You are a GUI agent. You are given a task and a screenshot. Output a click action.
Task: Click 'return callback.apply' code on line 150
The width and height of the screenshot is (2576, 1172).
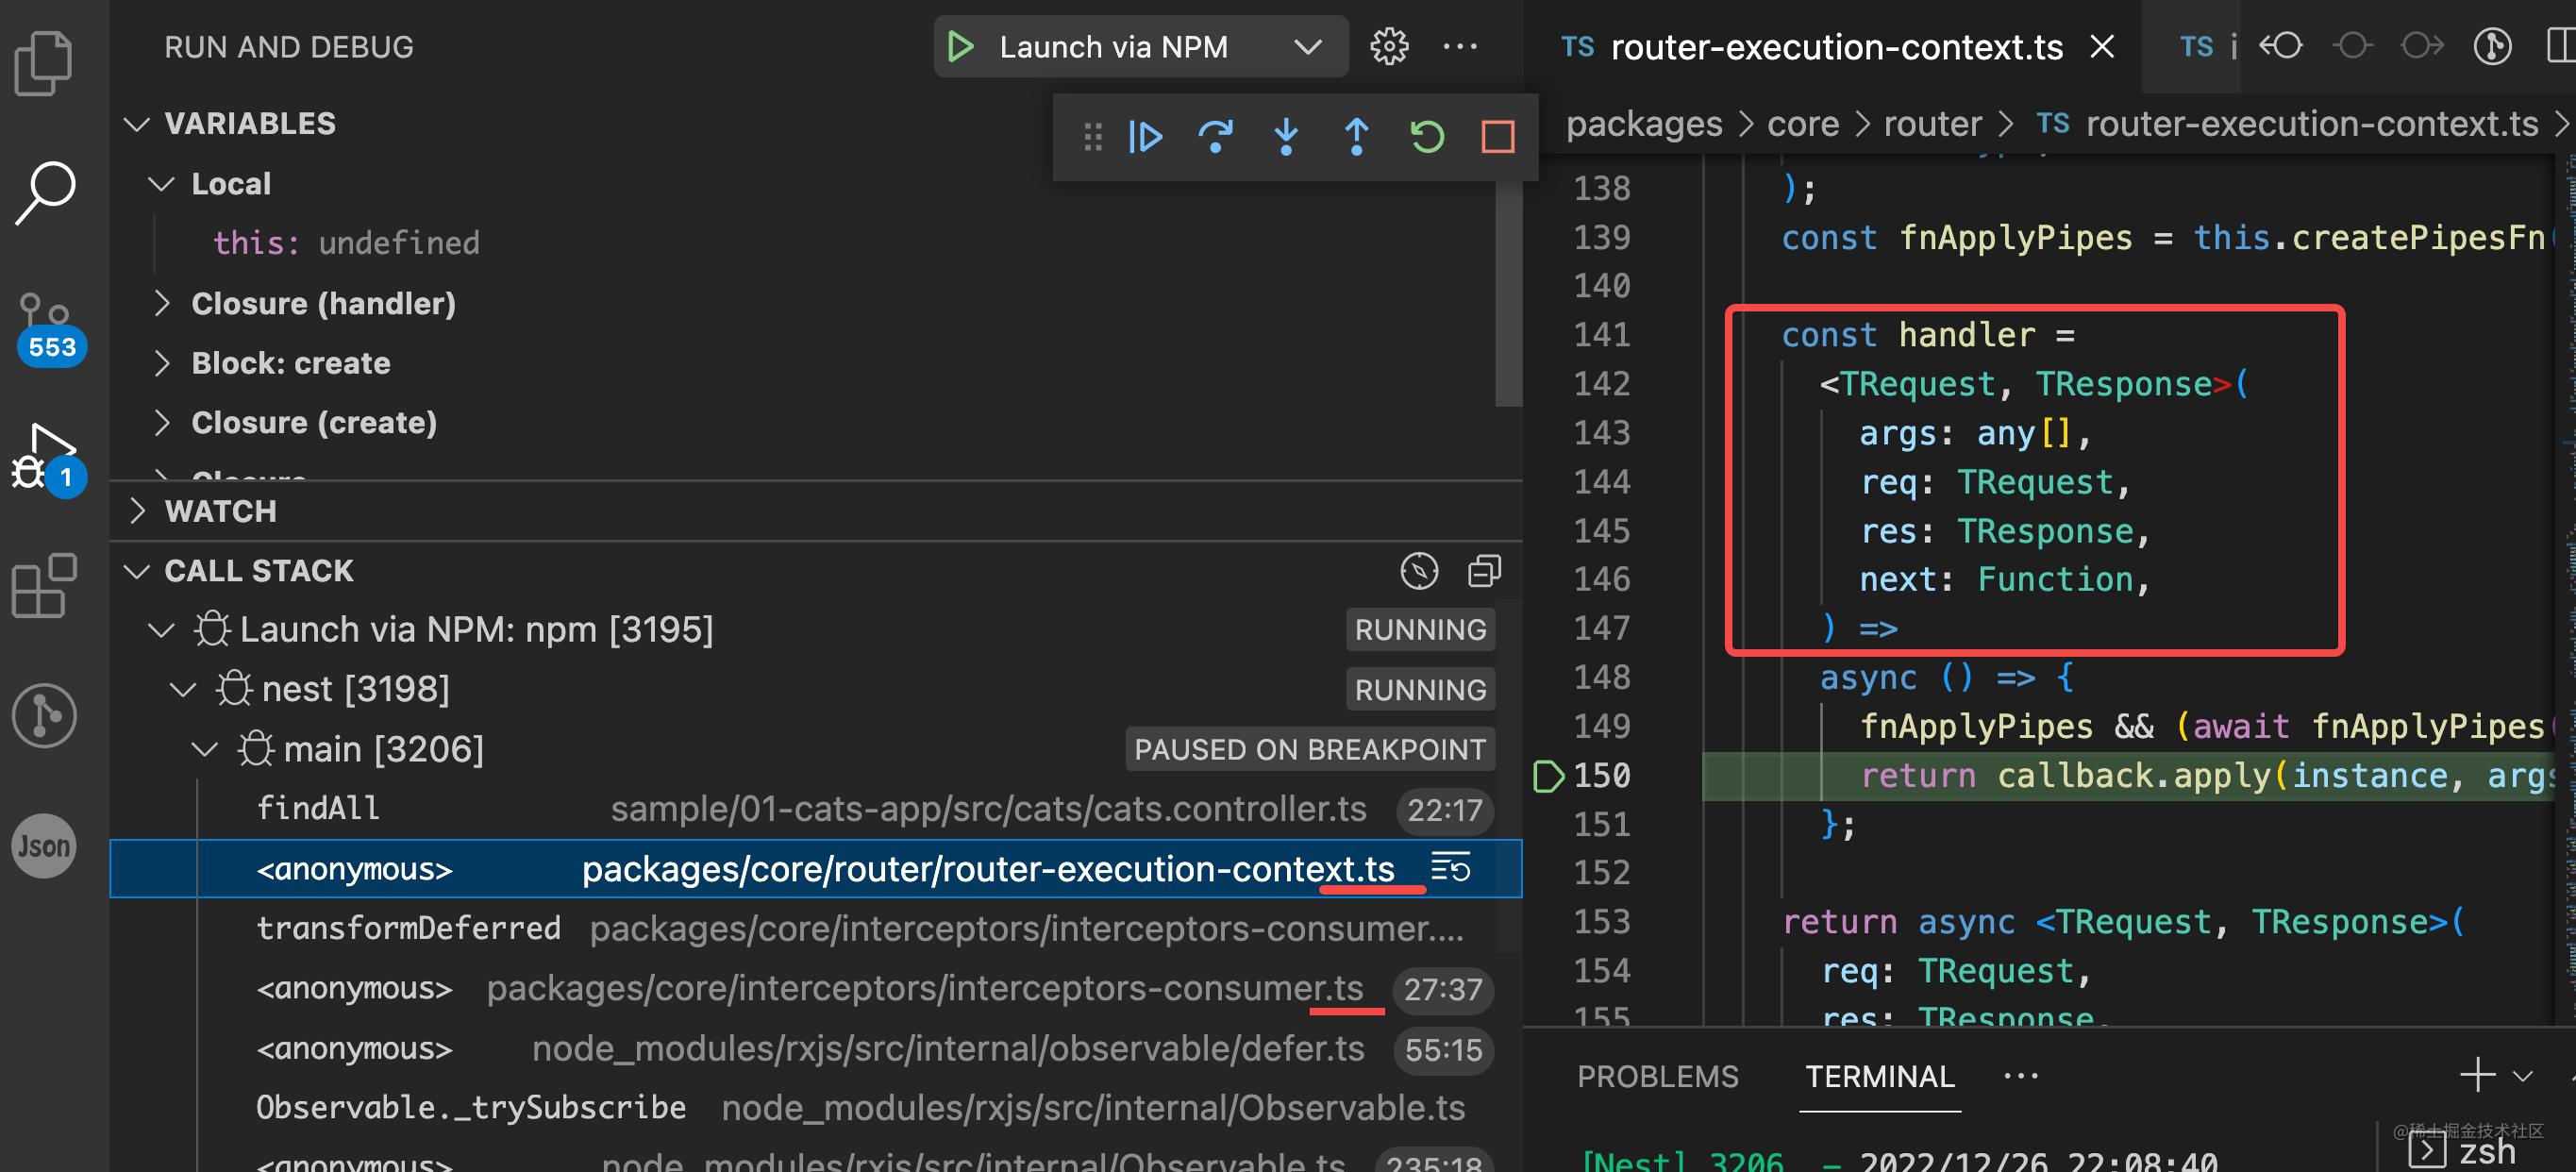2066,776
